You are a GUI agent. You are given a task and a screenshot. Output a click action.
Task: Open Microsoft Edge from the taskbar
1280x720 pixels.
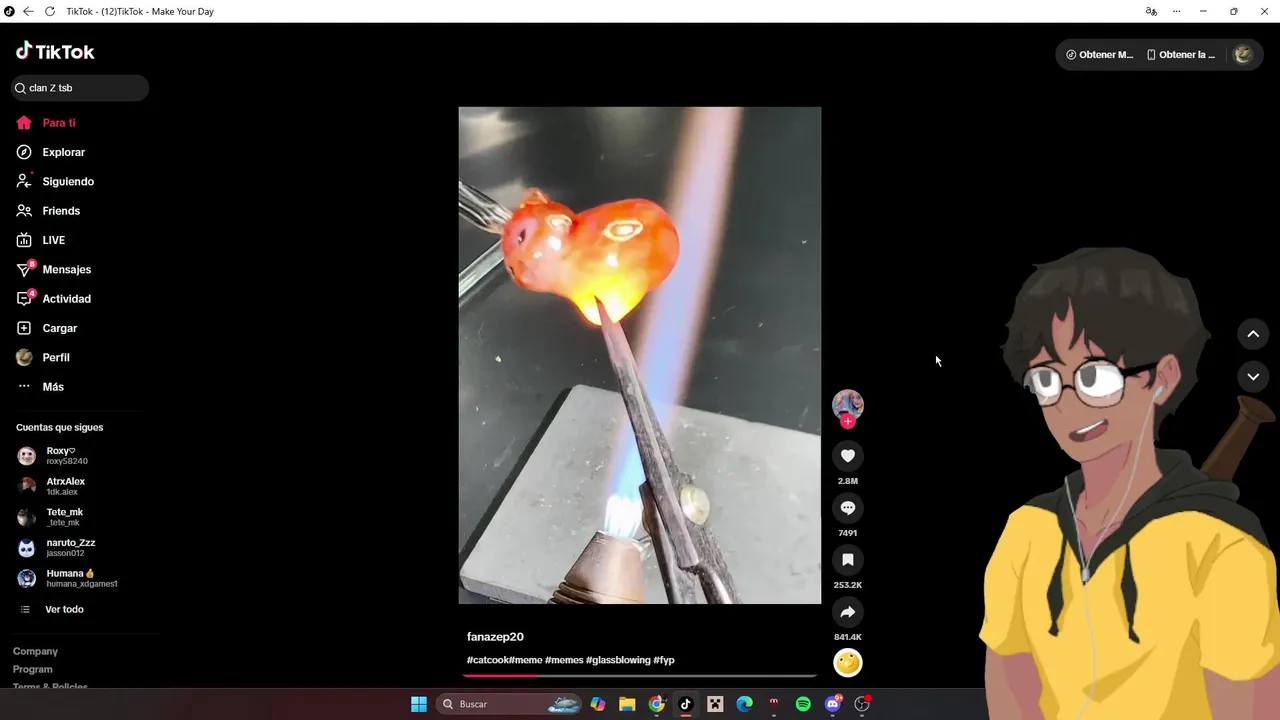(x=745, y=704)
